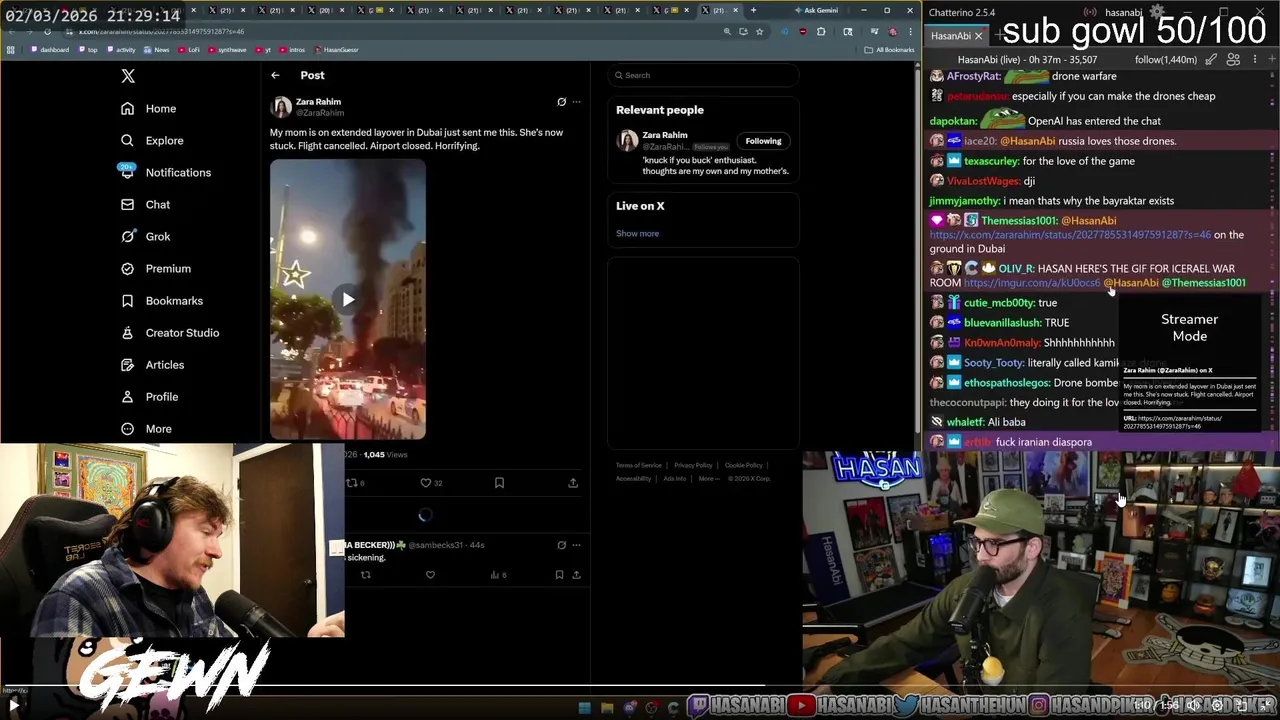The image size is (1280, 720).
Task: Click the Streamer Mode label
Action: tap(1189, 328)
